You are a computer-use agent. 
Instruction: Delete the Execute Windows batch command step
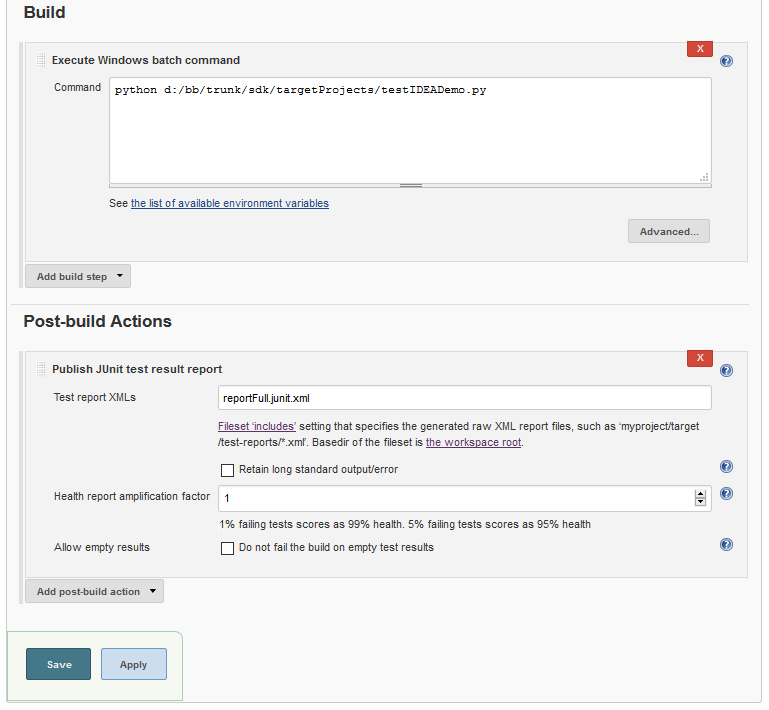coord(700,49)
